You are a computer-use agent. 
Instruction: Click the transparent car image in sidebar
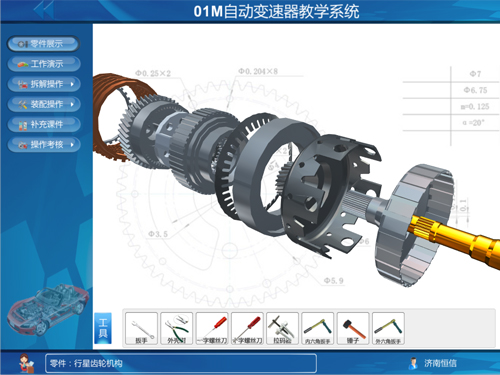click(x=47, y=309)
